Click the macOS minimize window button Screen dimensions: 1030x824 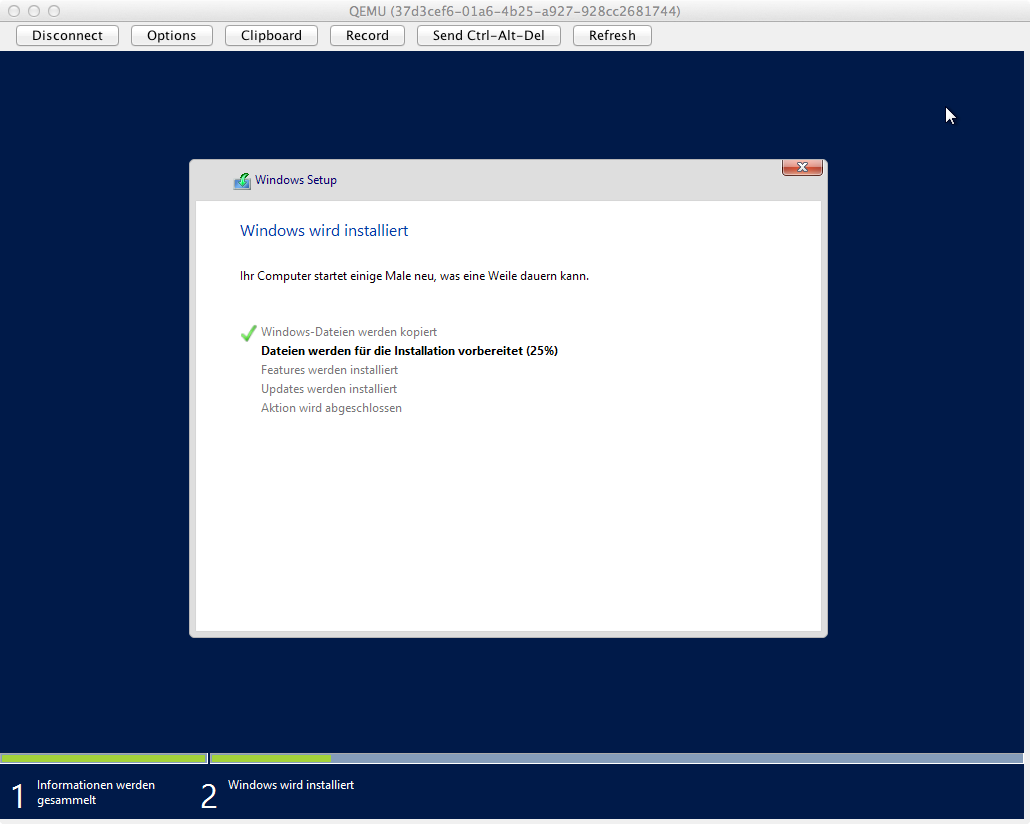tap(34, 11)
